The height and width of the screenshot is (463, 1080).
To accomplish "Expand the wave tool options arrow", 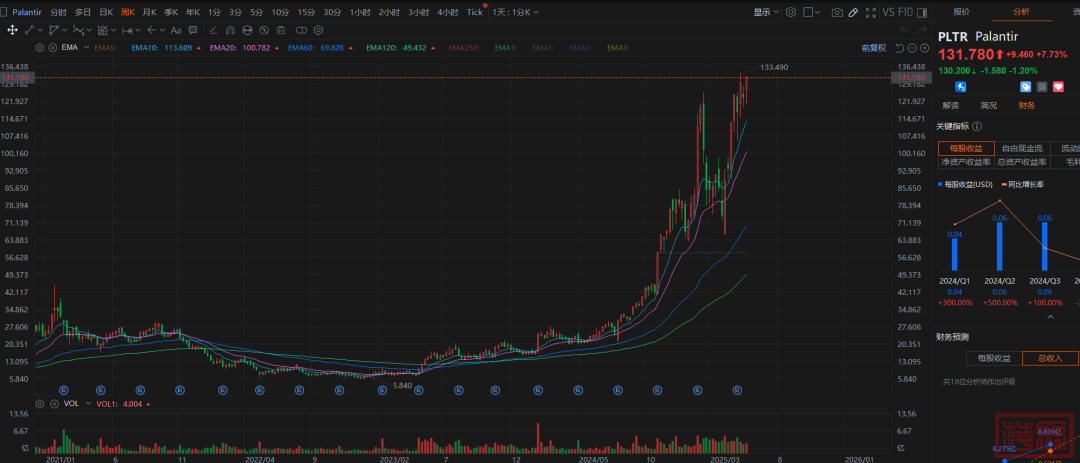I will point(90,30).
